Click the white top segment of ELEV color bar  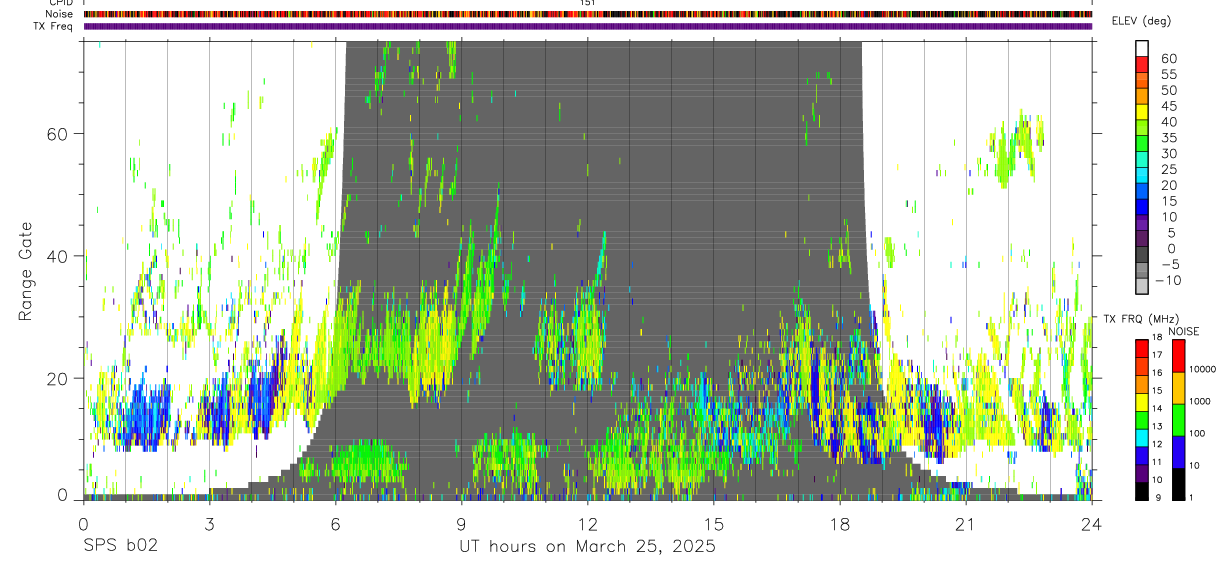[1142, 47]
